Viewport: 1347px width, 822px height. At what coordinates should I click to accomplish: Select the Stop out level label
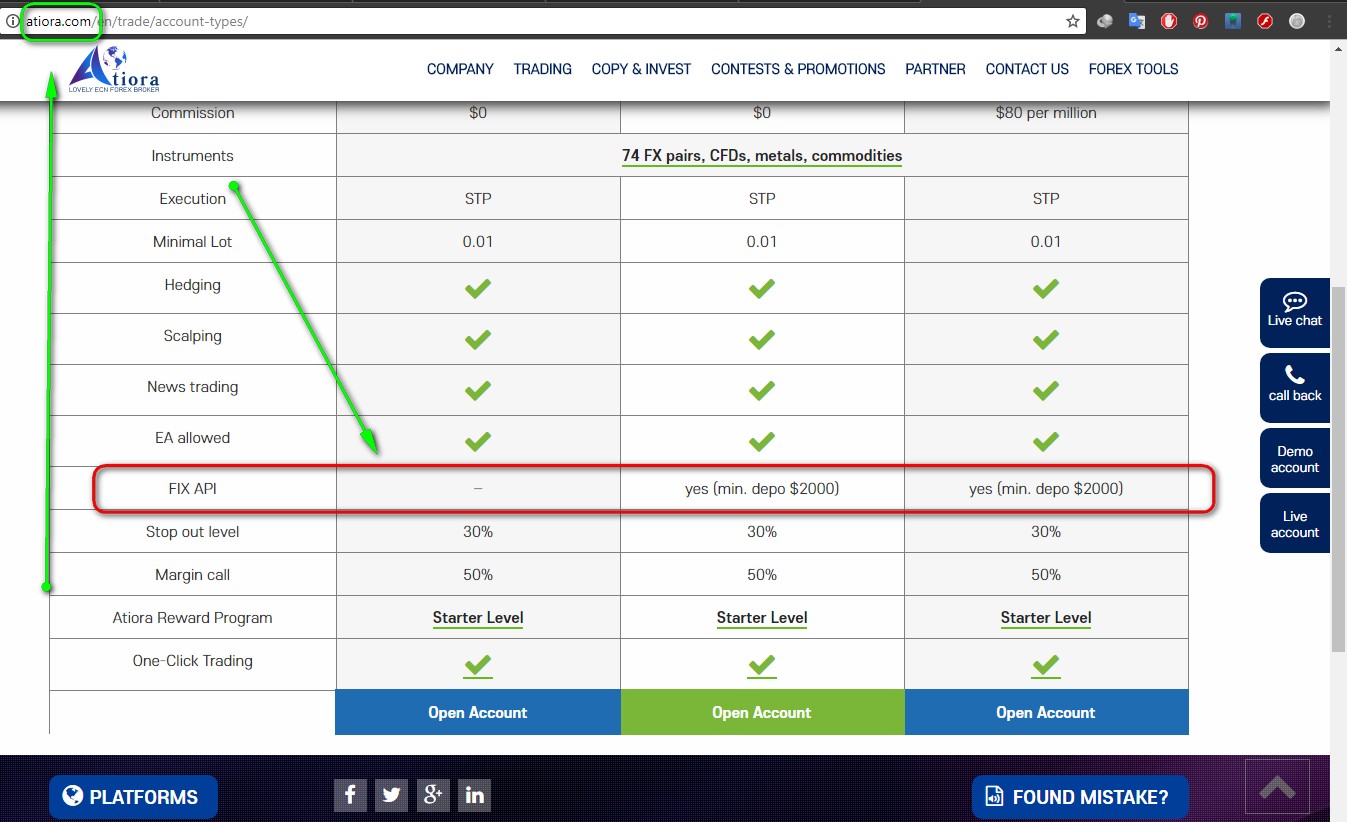(193, 532)
